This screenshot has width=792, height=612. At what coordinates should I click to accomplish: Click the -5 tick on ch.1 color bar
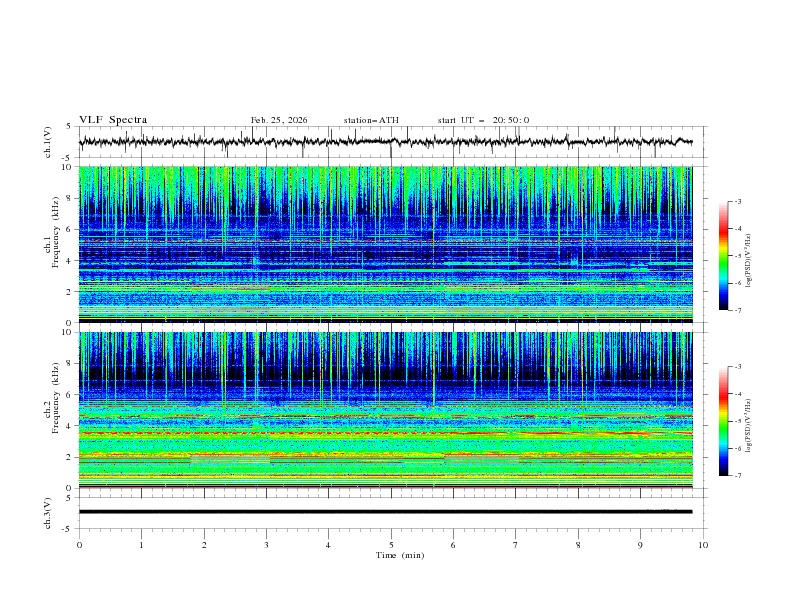coord(737,256)
